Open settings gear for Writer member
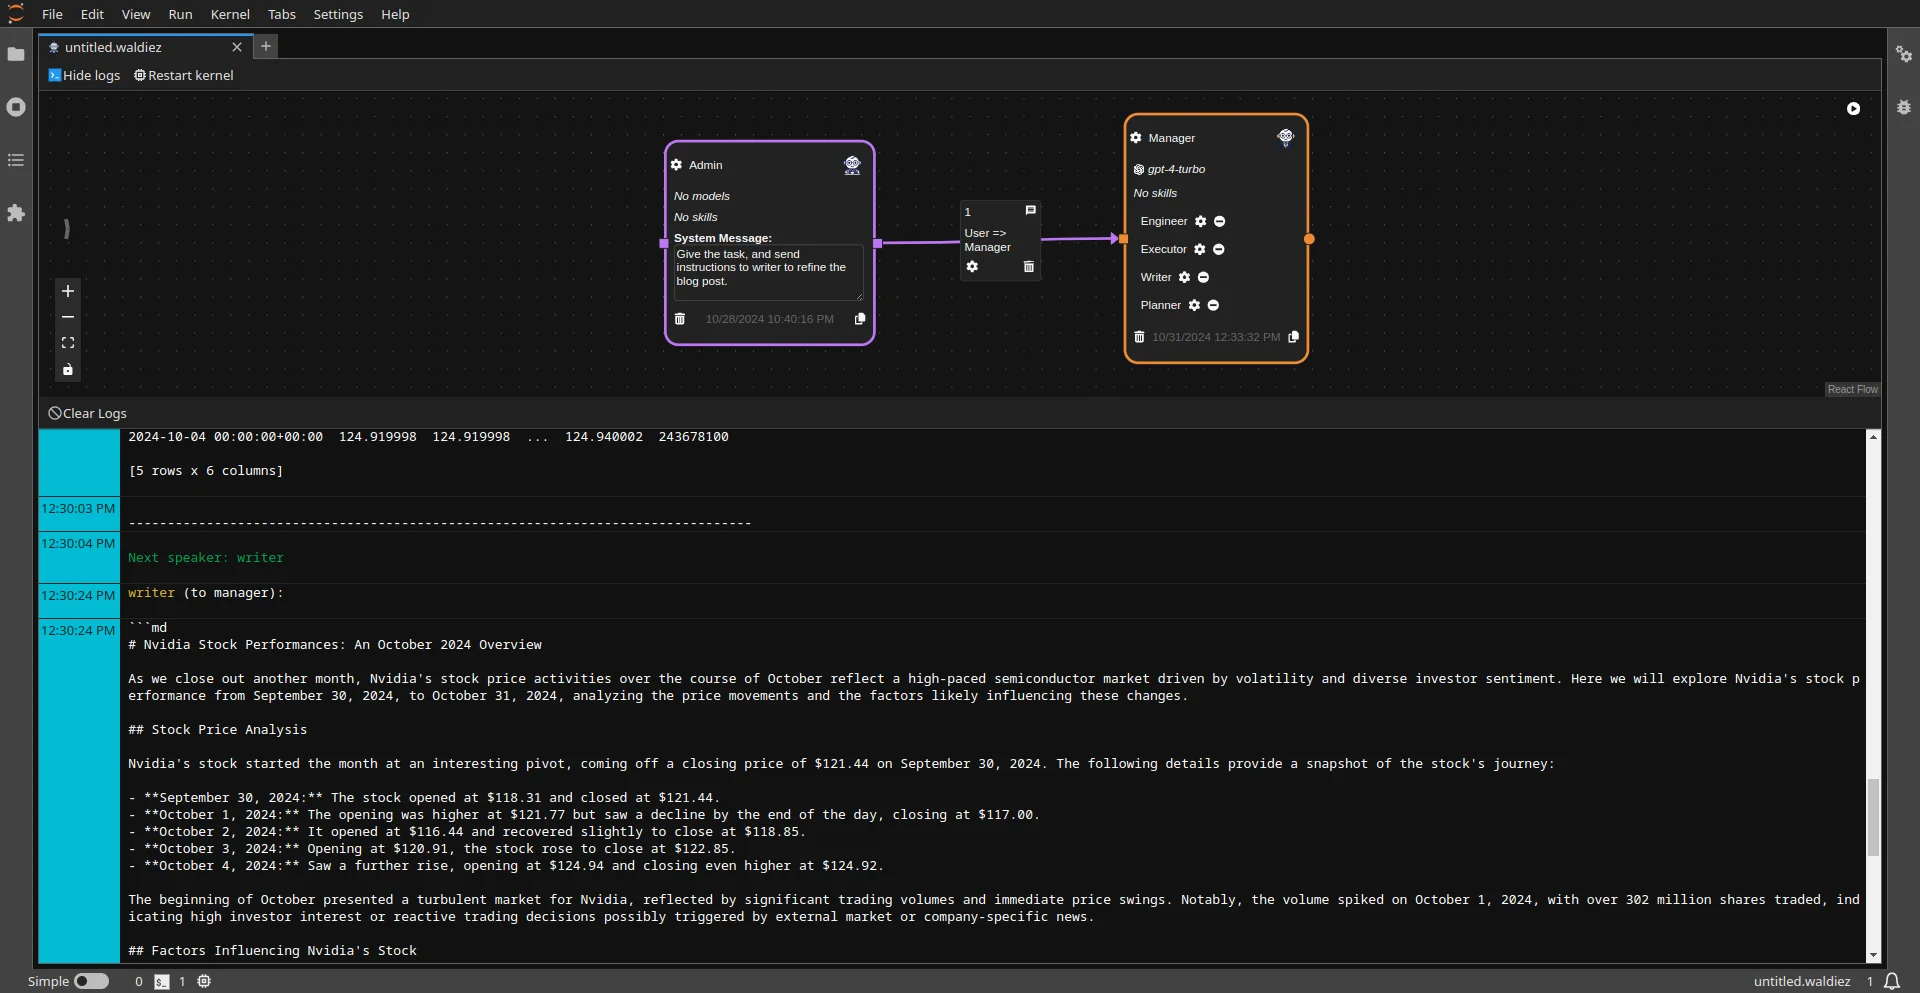Screen dimensions: 1920x993 1185,277
